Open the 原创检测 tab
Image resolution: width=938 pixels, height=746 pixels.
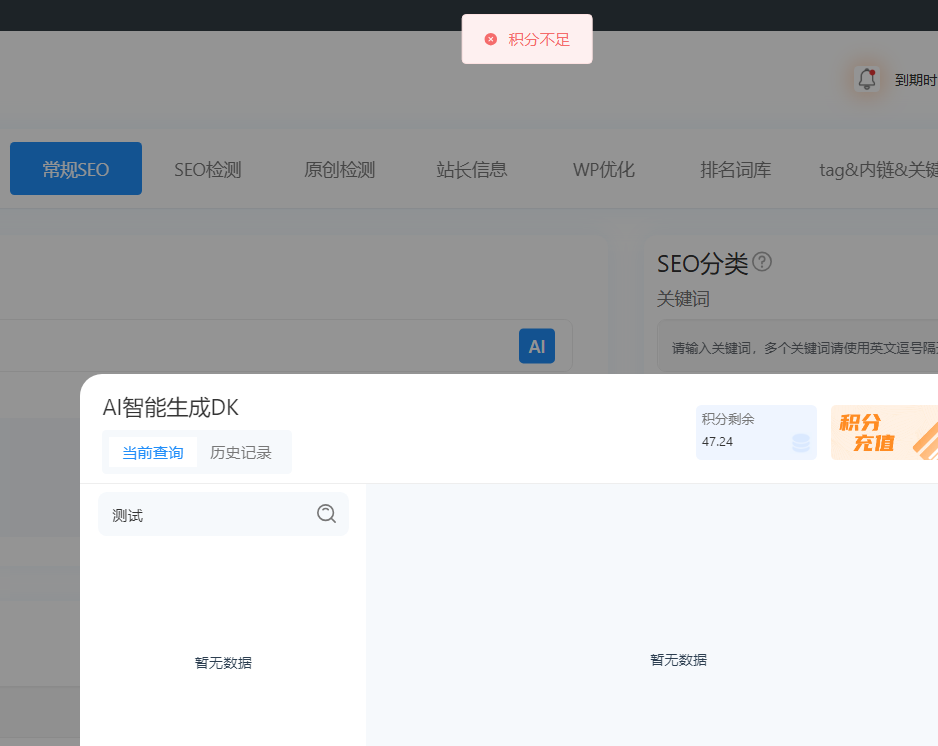(x=339, y=170)
